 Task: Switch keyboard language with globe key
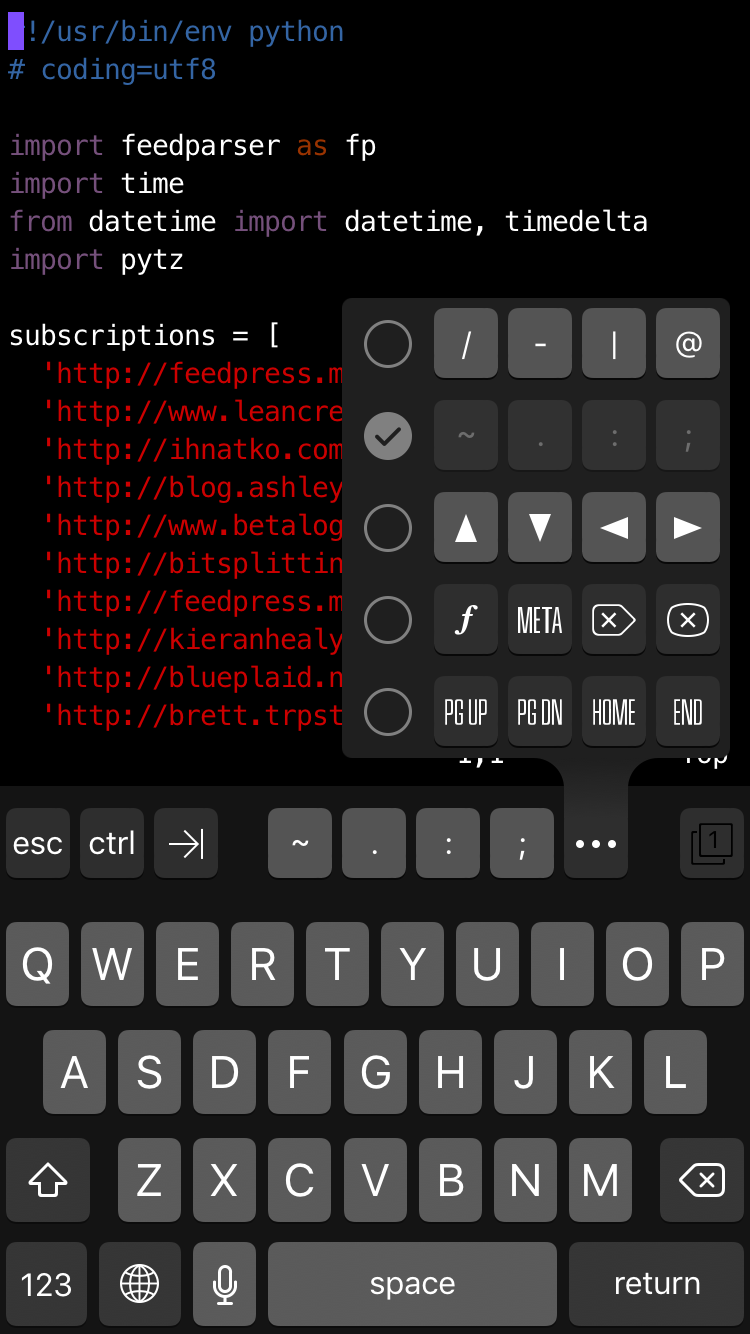pos(140,1283)
